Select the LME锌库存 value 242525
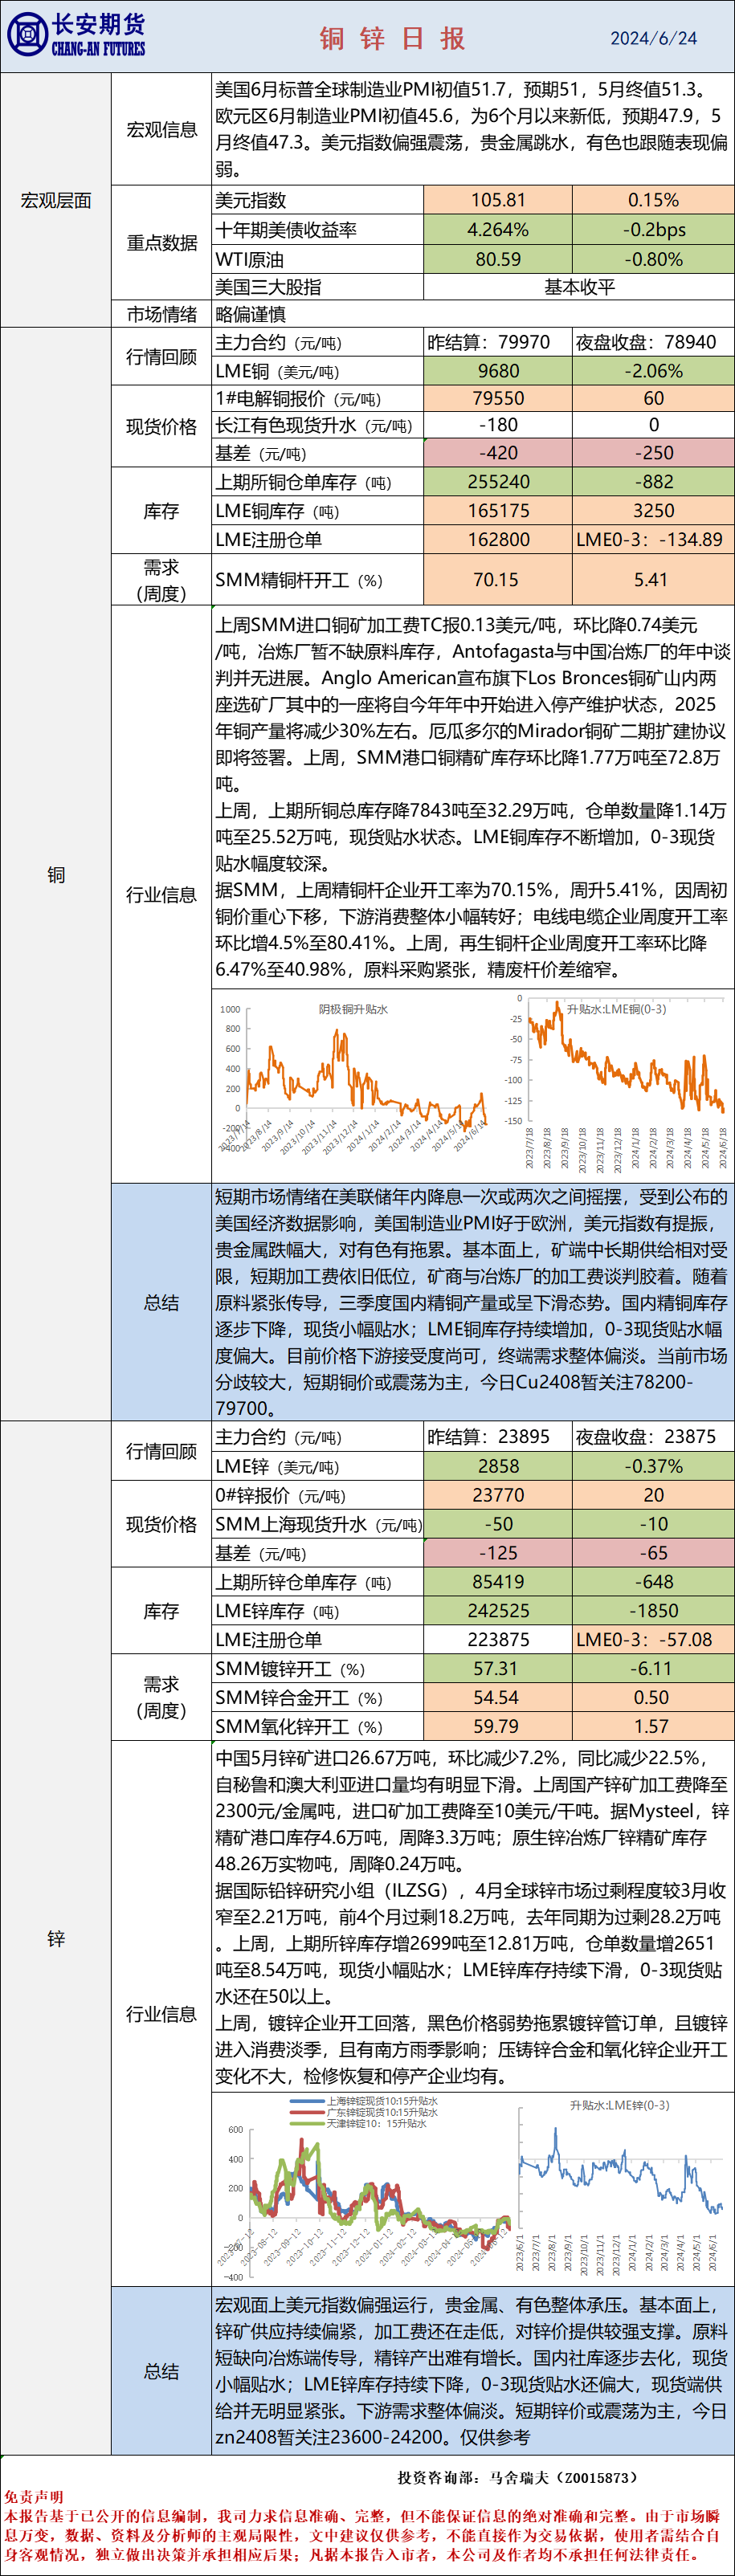 coord(498,1611)
